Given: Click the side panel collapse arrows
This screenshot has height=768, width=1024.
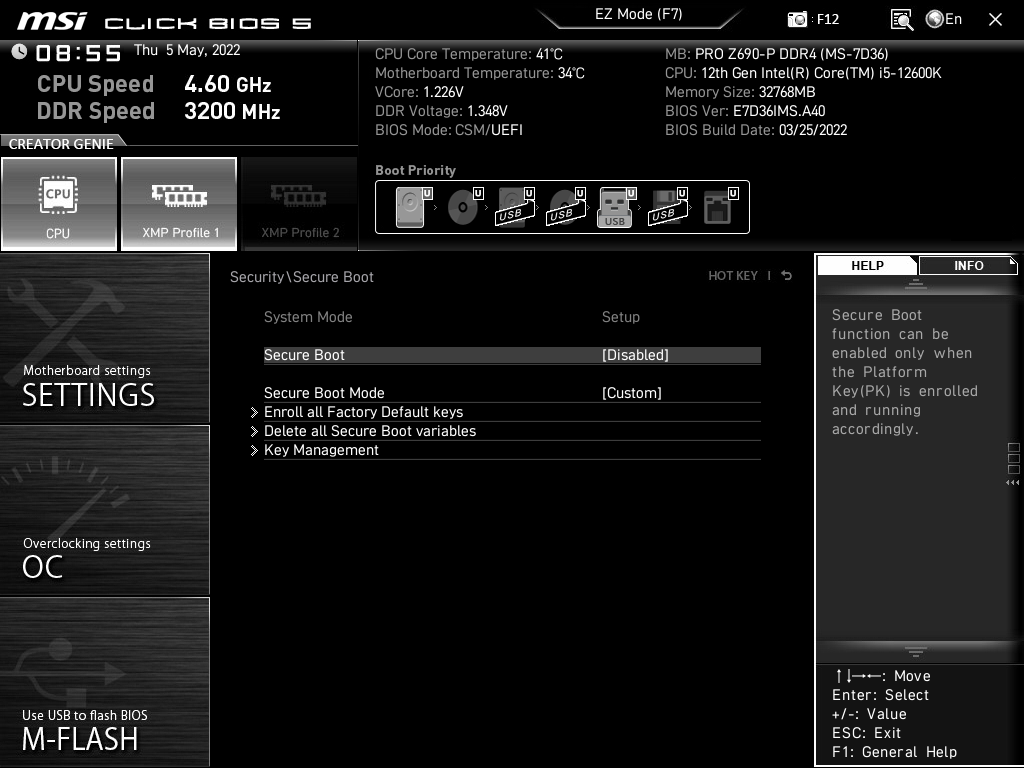Looking at the screenshot, I should point(1012,483).
